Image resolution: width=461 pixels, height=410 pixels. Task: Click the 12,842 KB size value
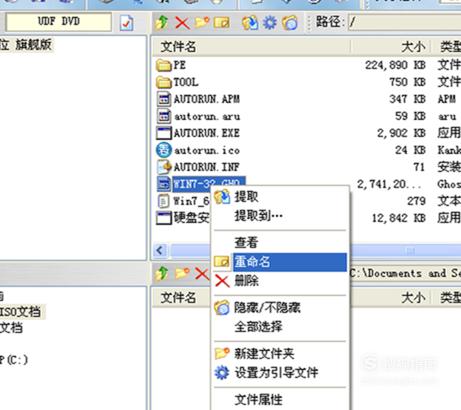[x=399, y=218]
